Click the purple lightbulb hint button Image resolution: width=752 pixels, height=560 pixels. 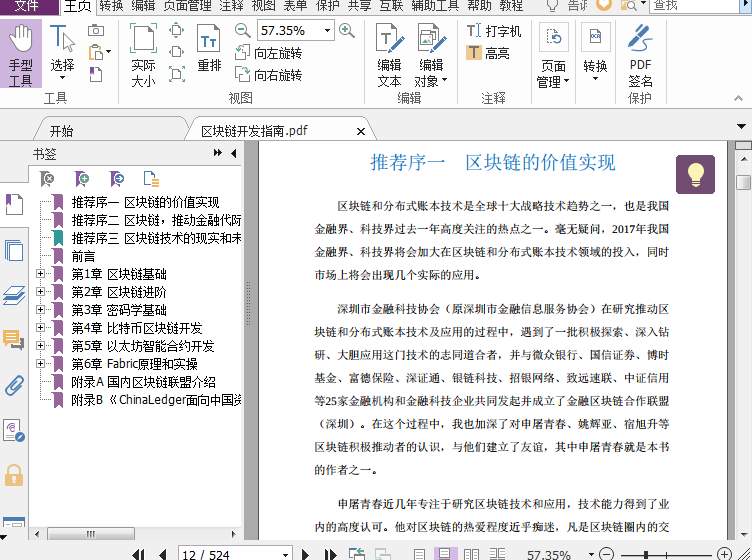click(x=695, y=174)
